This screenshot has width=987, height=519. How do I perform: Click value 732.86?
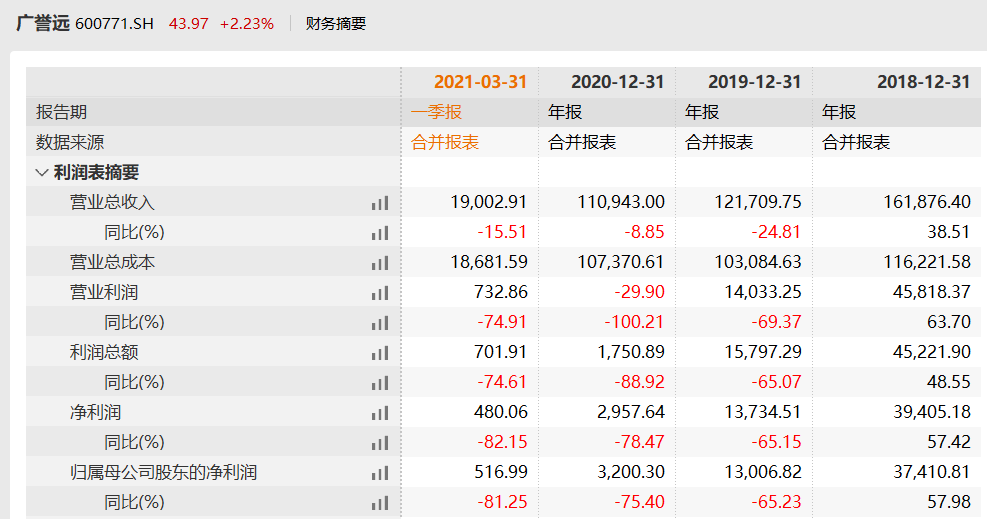pos(501,293)
